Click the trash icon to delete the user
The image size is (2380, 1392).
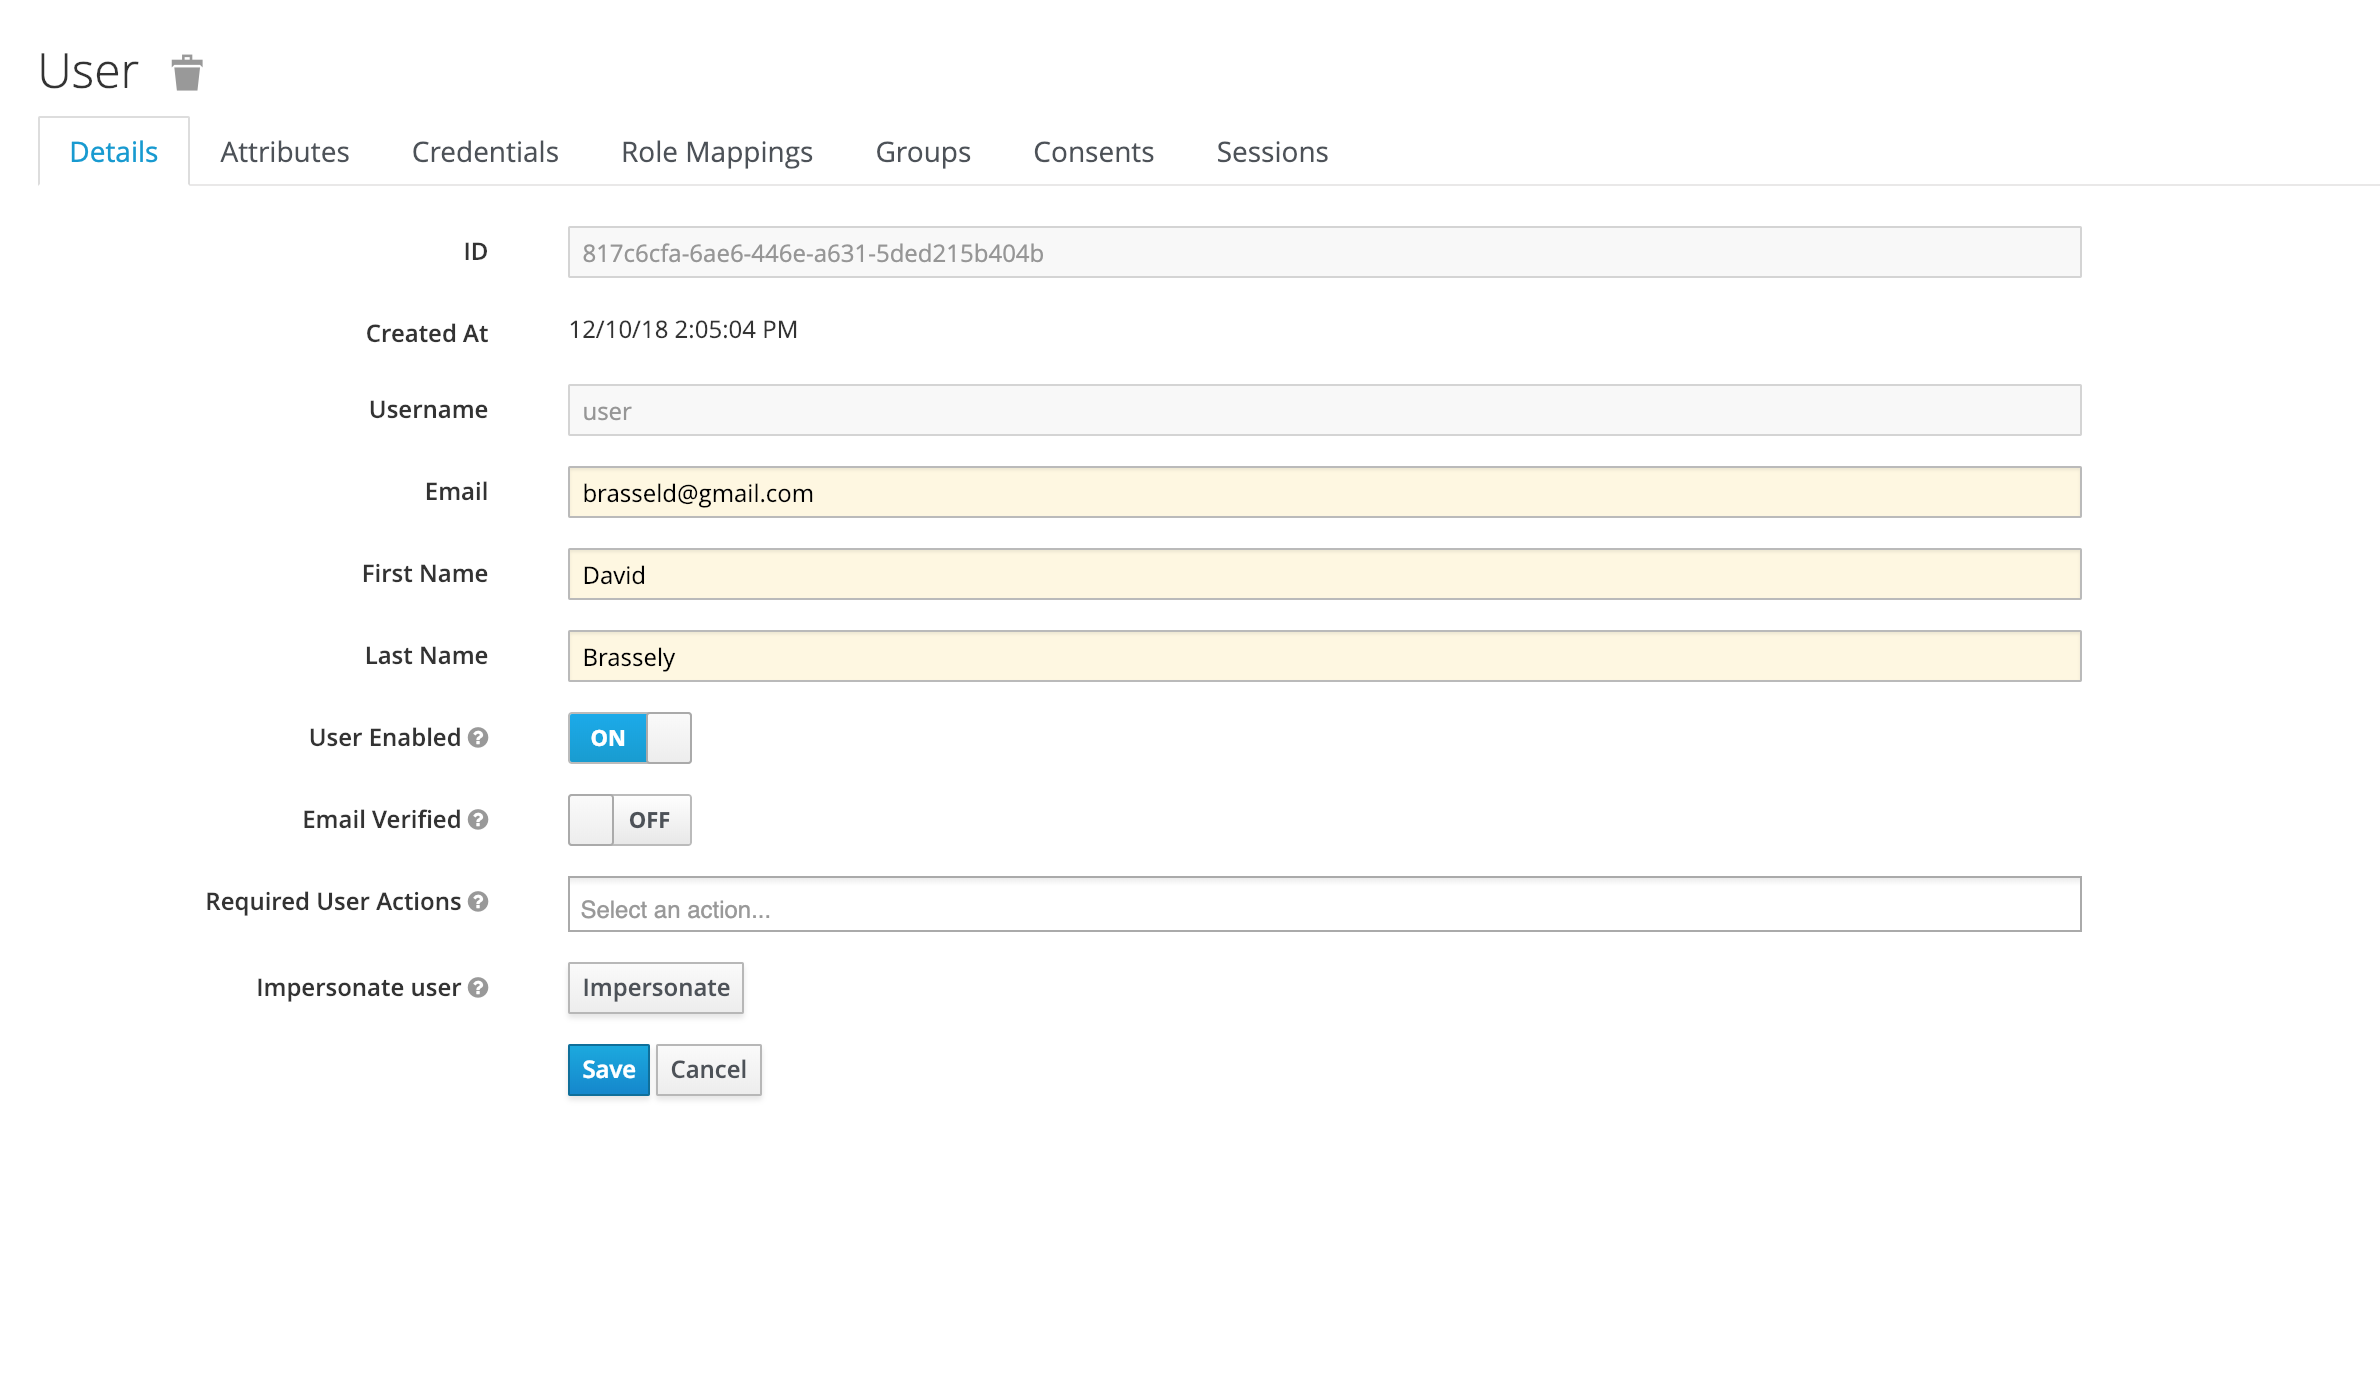[x=186, y=71]
